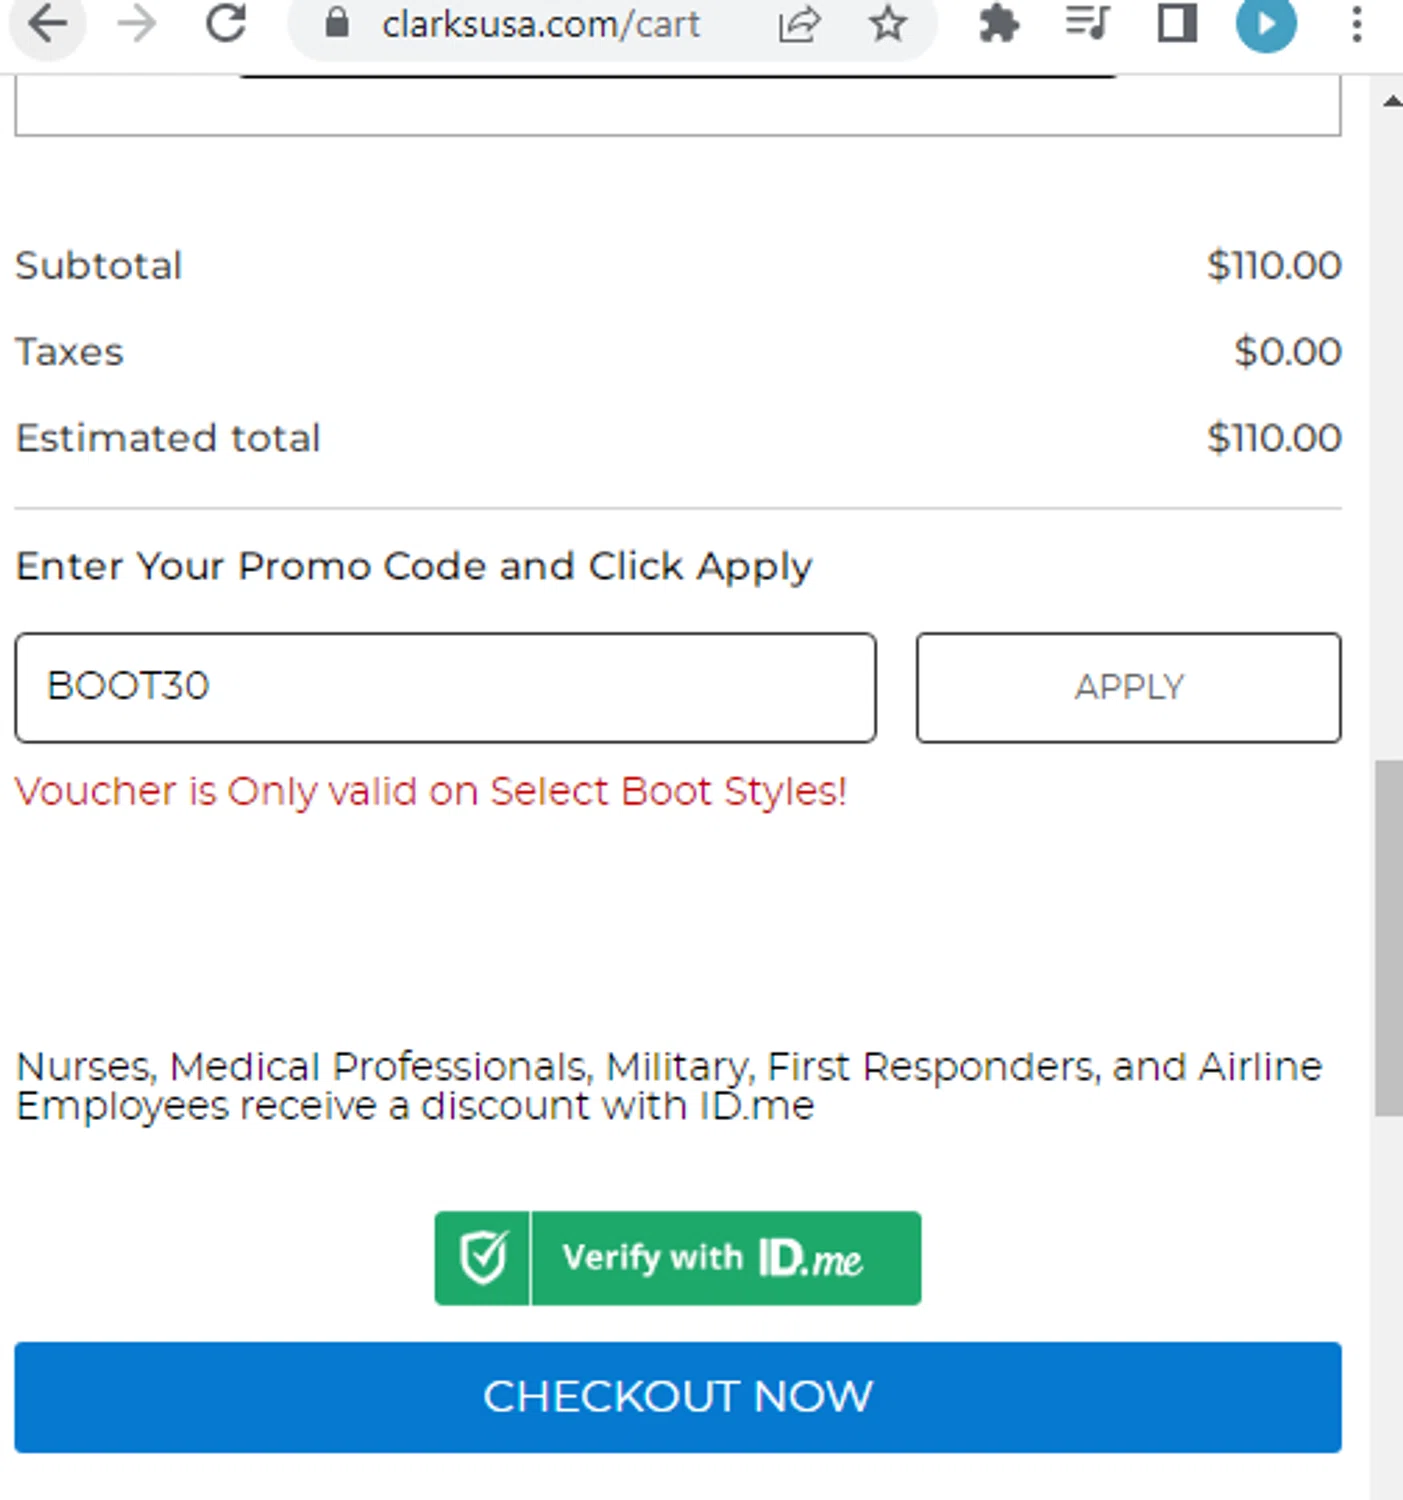Proceed with the CHECKOUT NOW button

678,1397
